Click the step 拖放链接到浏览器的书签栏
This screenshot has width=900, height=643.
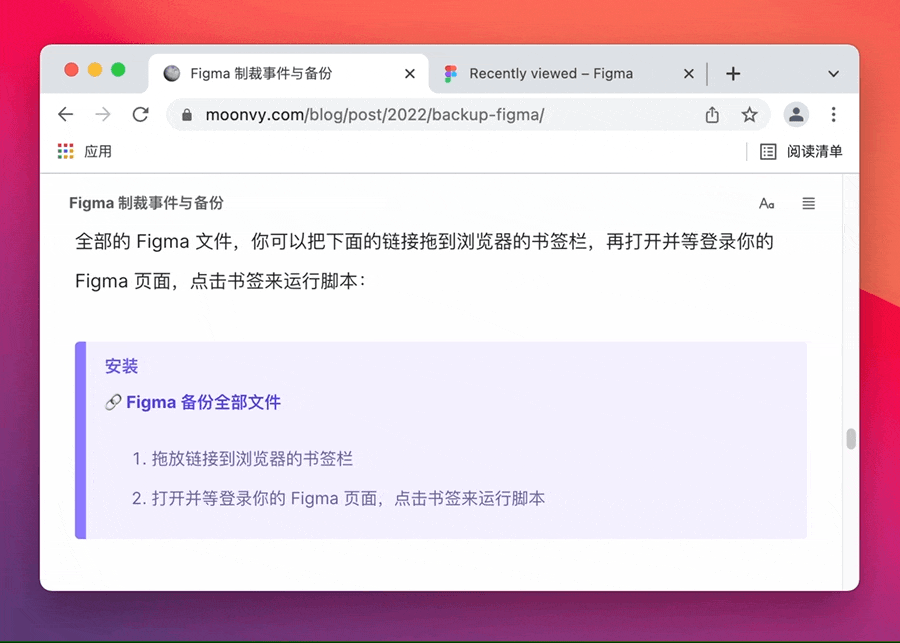pos(252,459)
